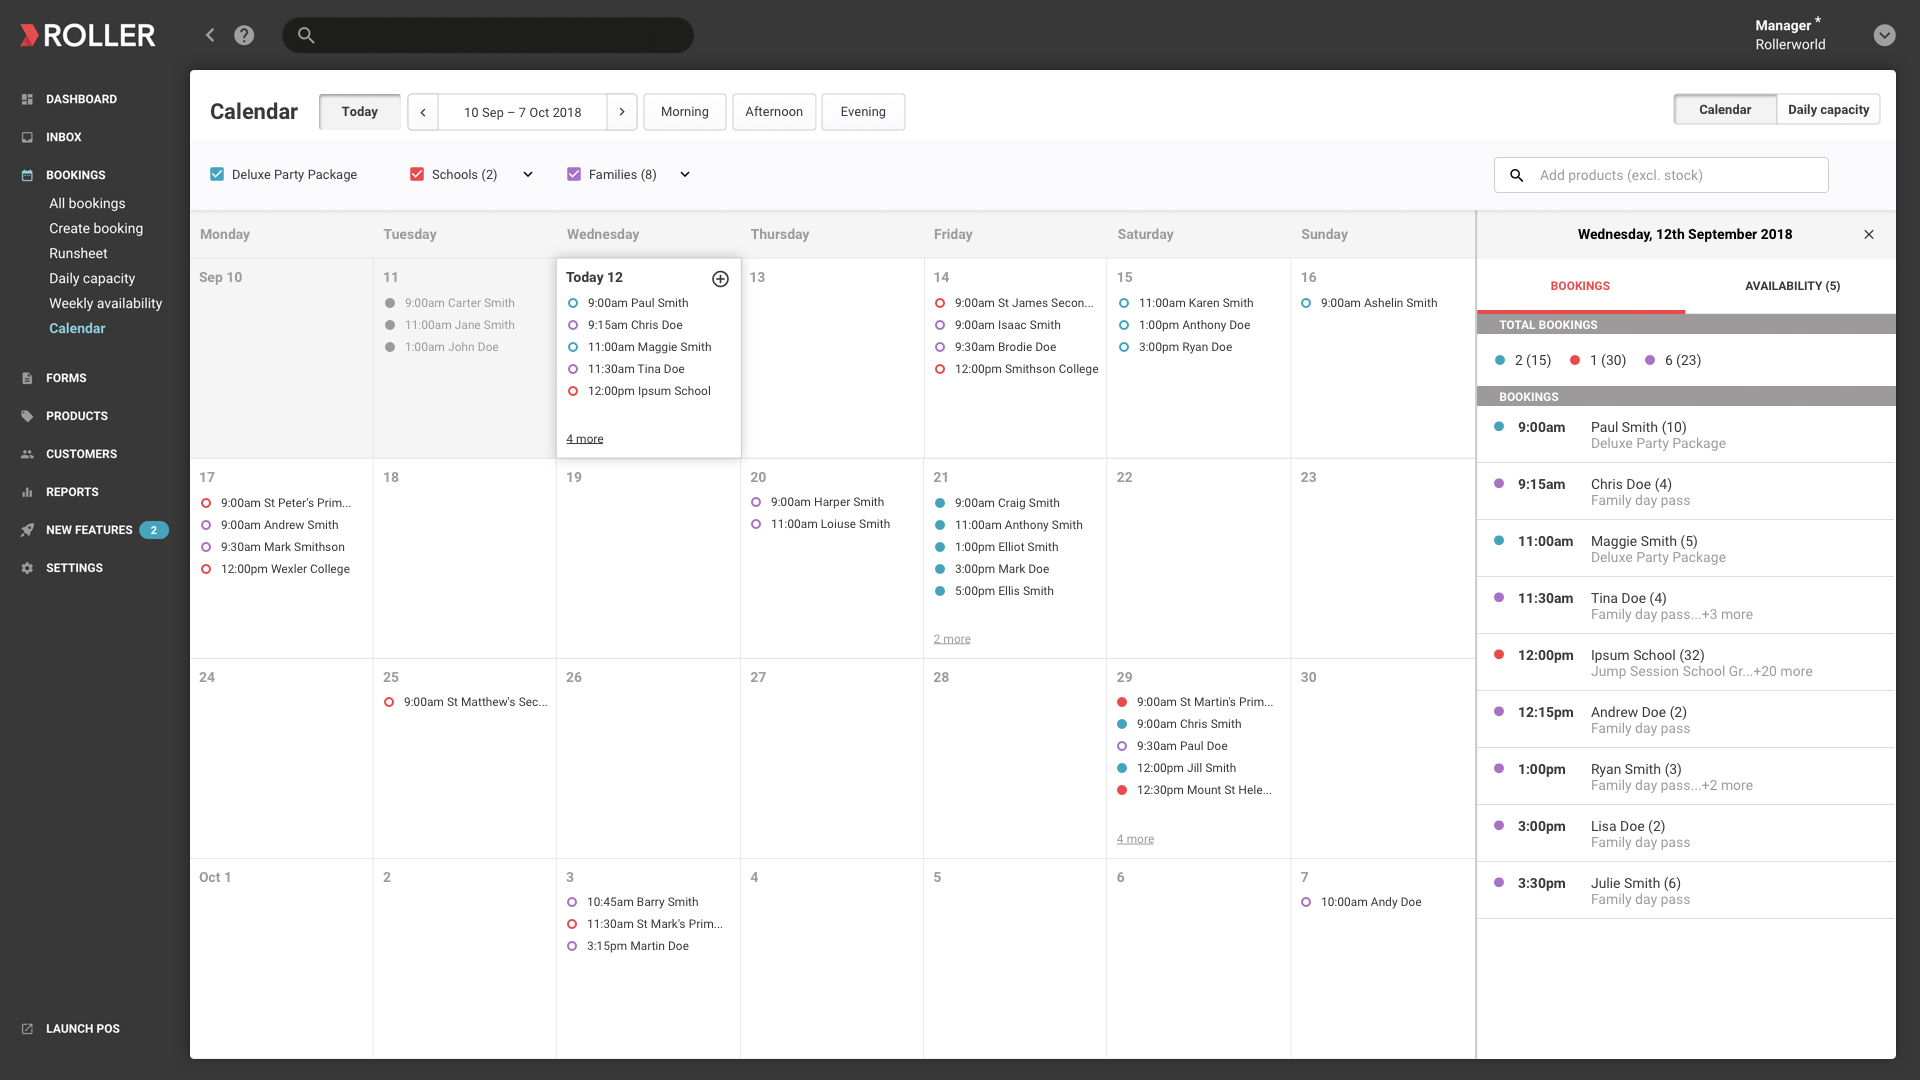
Task: Click the Afternoon filter button
Action: point(774,112)
